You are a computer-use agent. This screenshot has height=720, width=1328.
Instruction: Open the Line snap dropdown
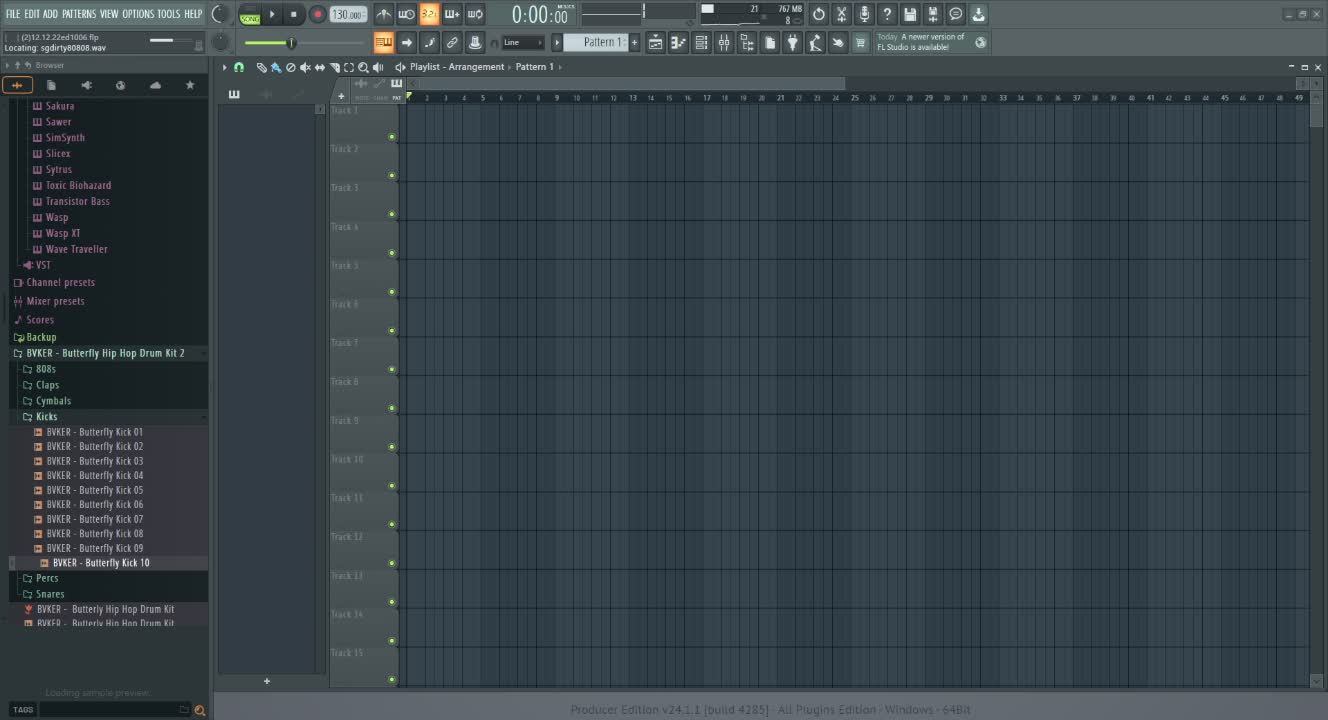point(523,42)
